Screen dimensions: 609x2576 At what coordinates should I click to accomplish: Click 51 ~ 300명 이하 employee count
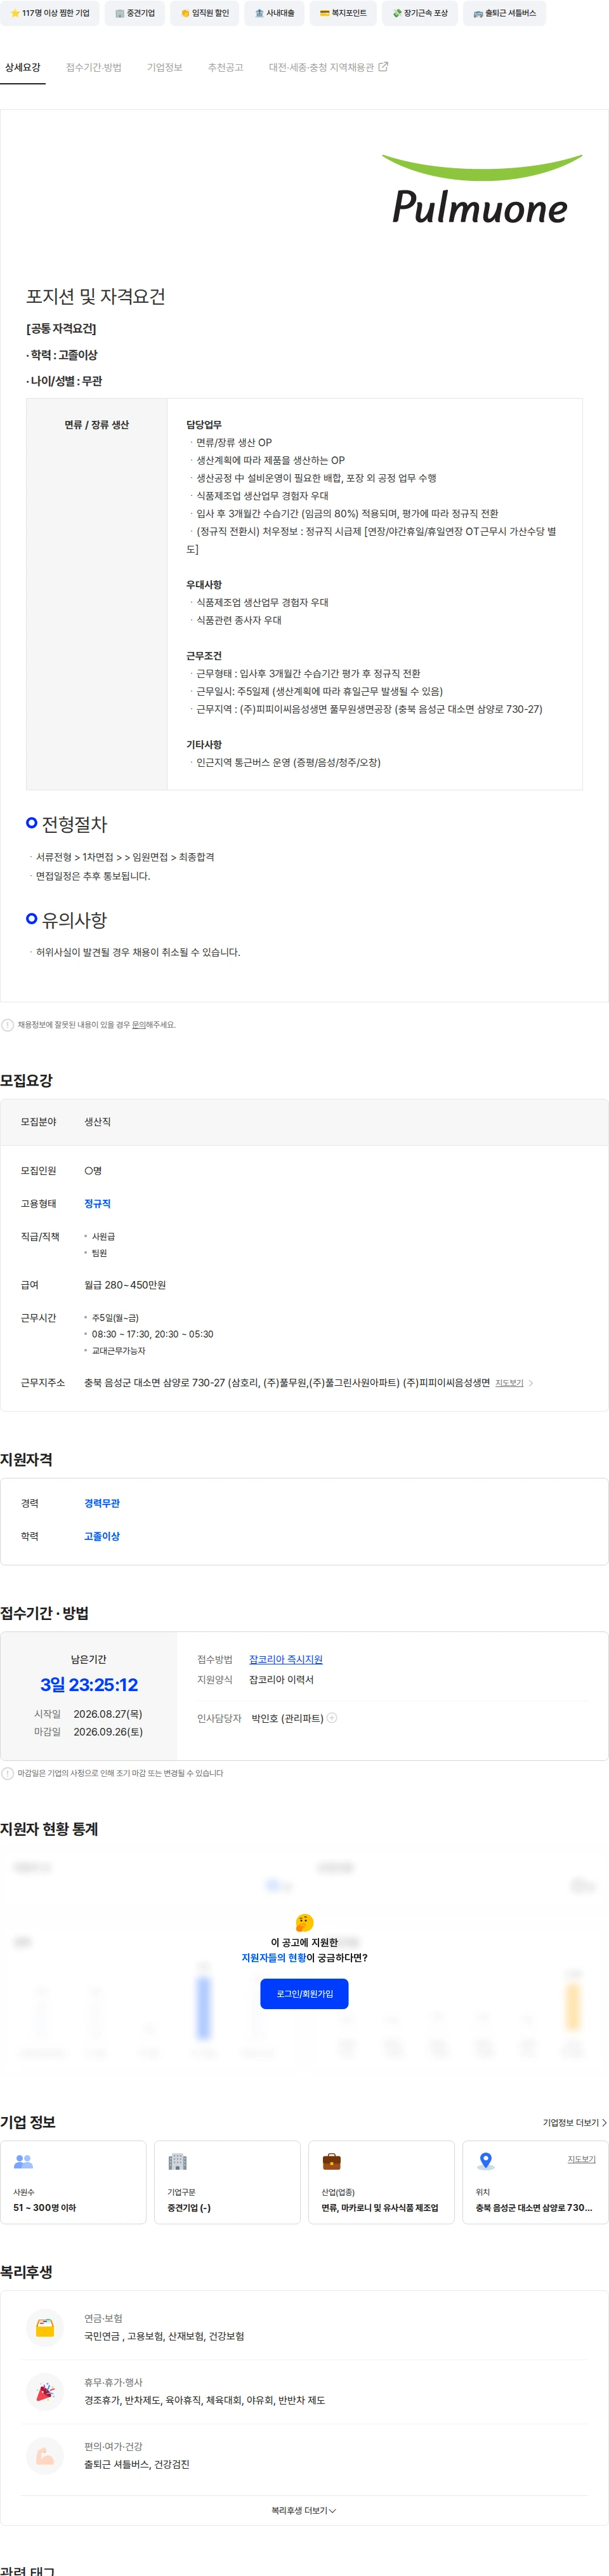click(x=44, y=2207)
